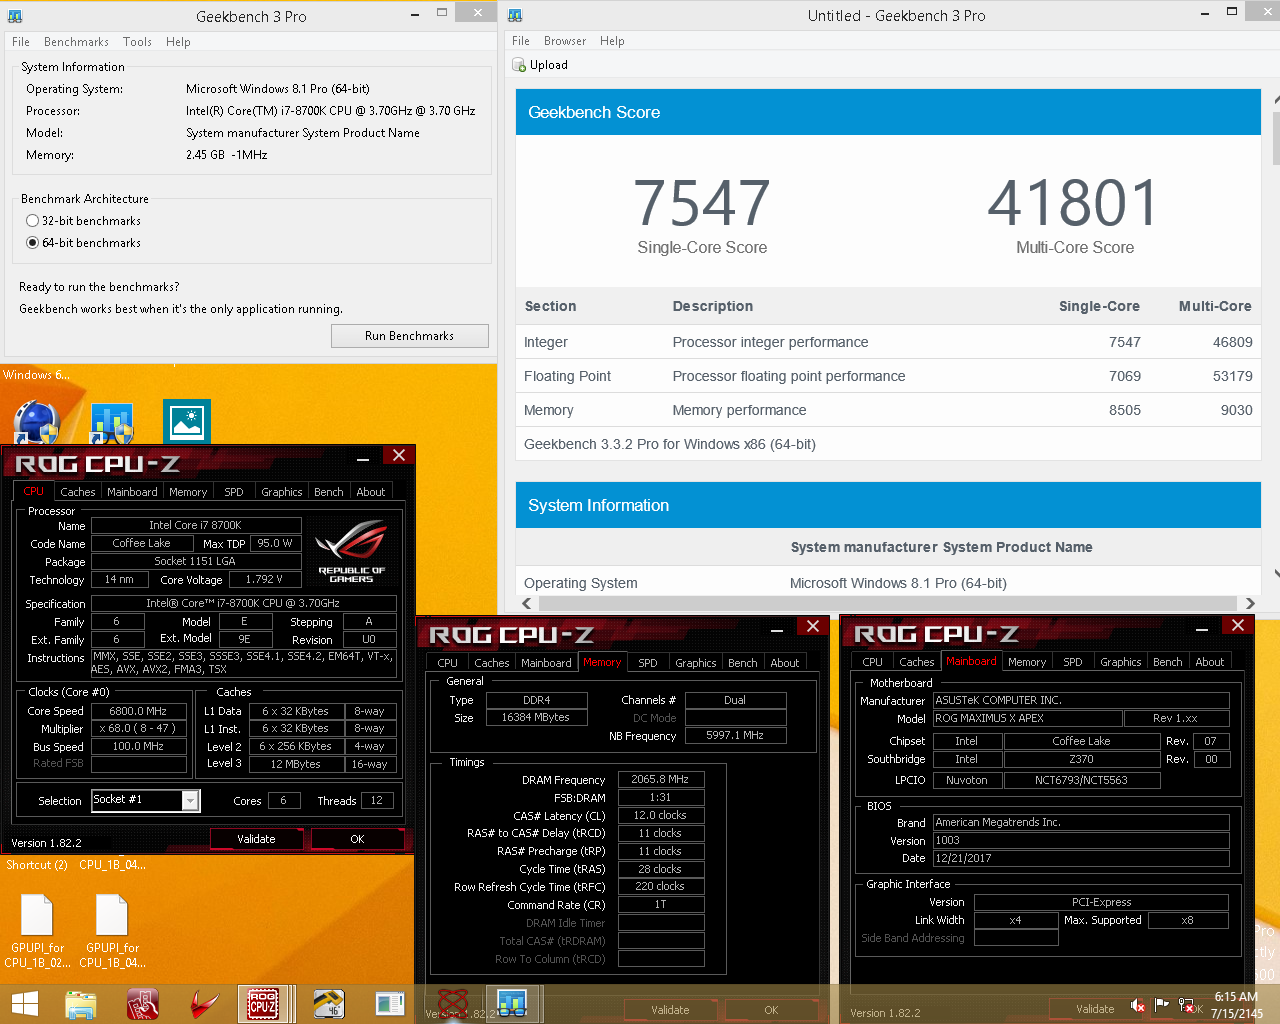Open the blue globe desktop shortcut
This screenshot has width=1280, height=1024.
(x=36, y=421)
